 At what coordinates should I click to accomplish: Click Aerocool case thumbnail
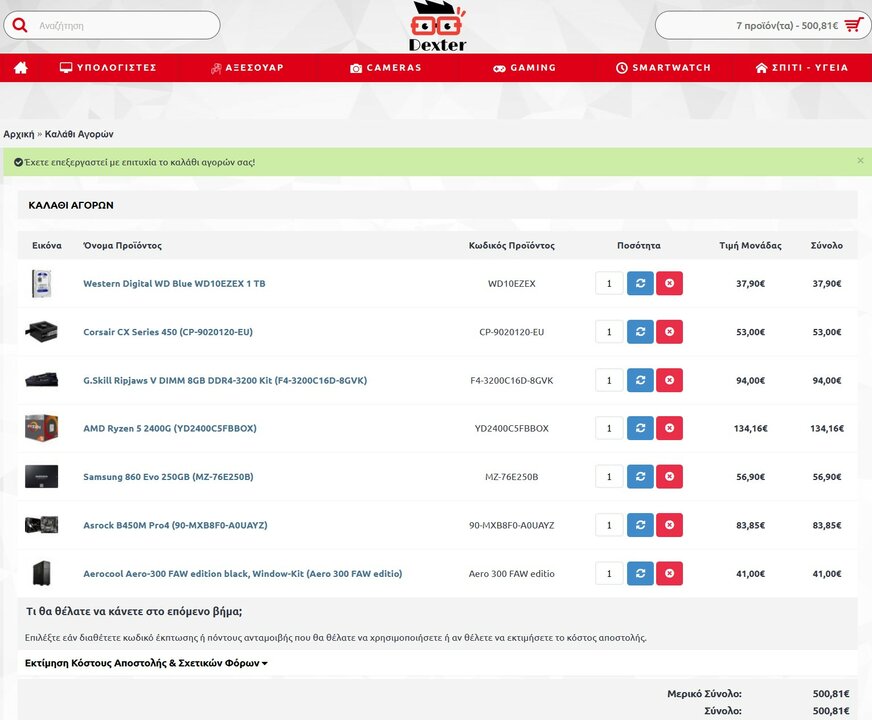coord(42,573)
